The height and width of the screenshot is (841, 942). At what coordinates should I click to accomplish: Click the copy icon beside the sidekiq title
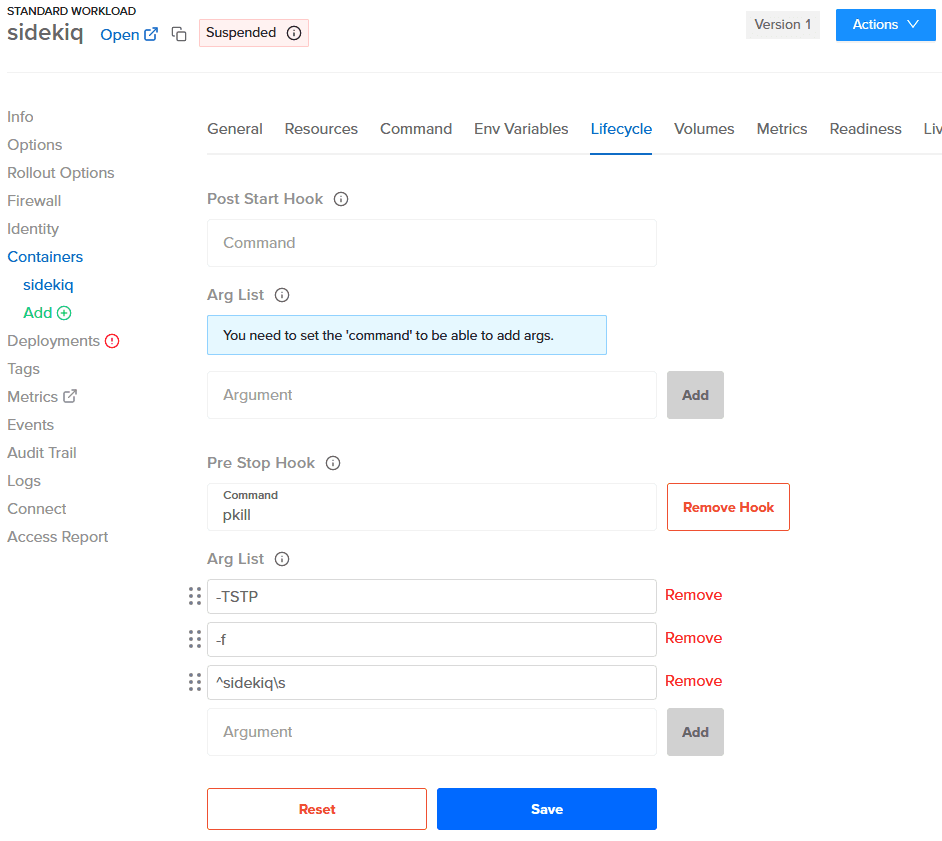point(179,35)
